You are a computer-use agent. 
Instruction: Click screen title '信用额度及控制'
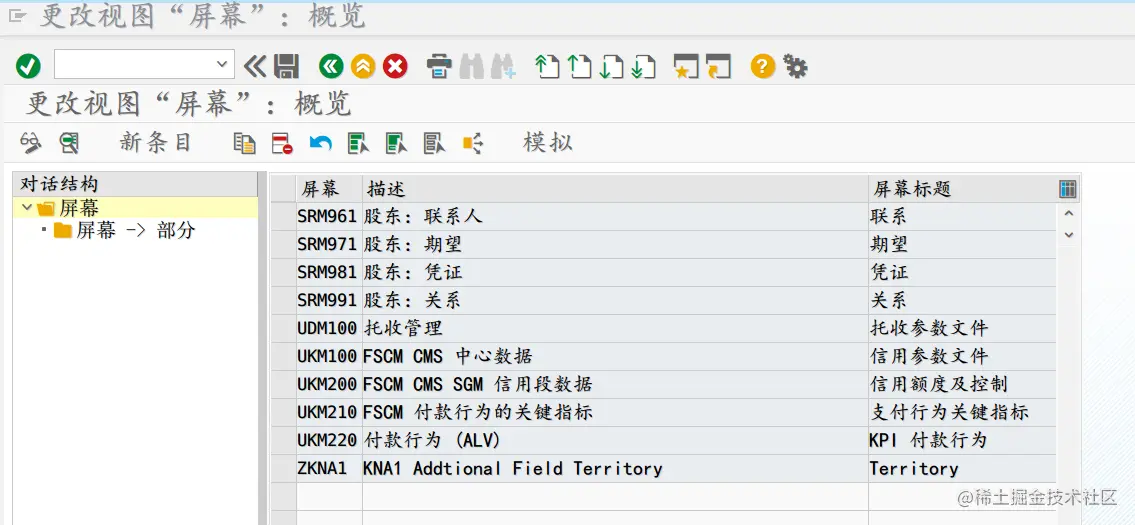pyautogui.click(x=939, y=385)
